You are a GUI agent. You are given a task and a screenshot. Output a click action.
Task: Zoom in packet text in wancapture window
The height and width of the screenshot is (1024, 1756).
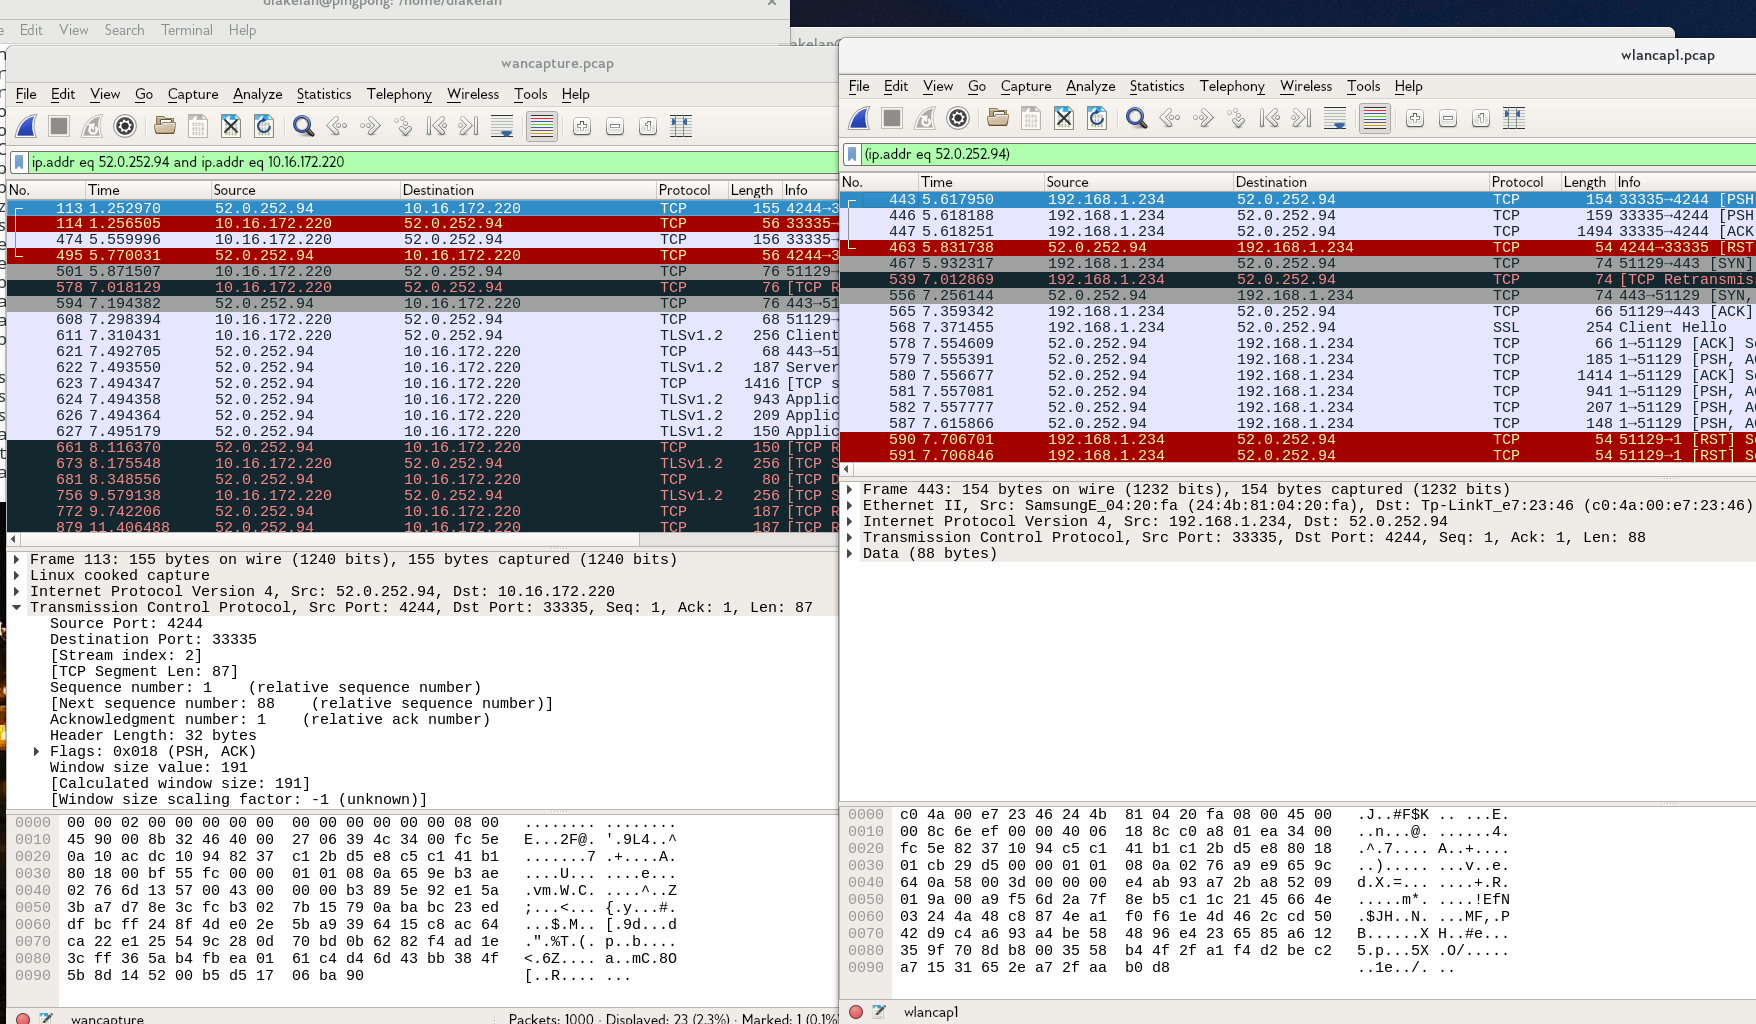582,126
